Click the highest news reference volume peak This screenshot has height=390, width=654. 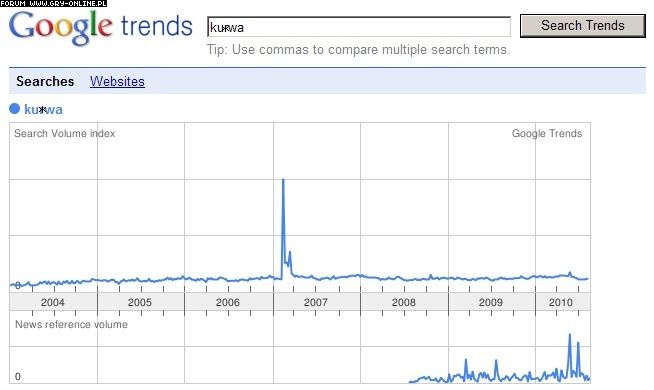click(570, 335)
